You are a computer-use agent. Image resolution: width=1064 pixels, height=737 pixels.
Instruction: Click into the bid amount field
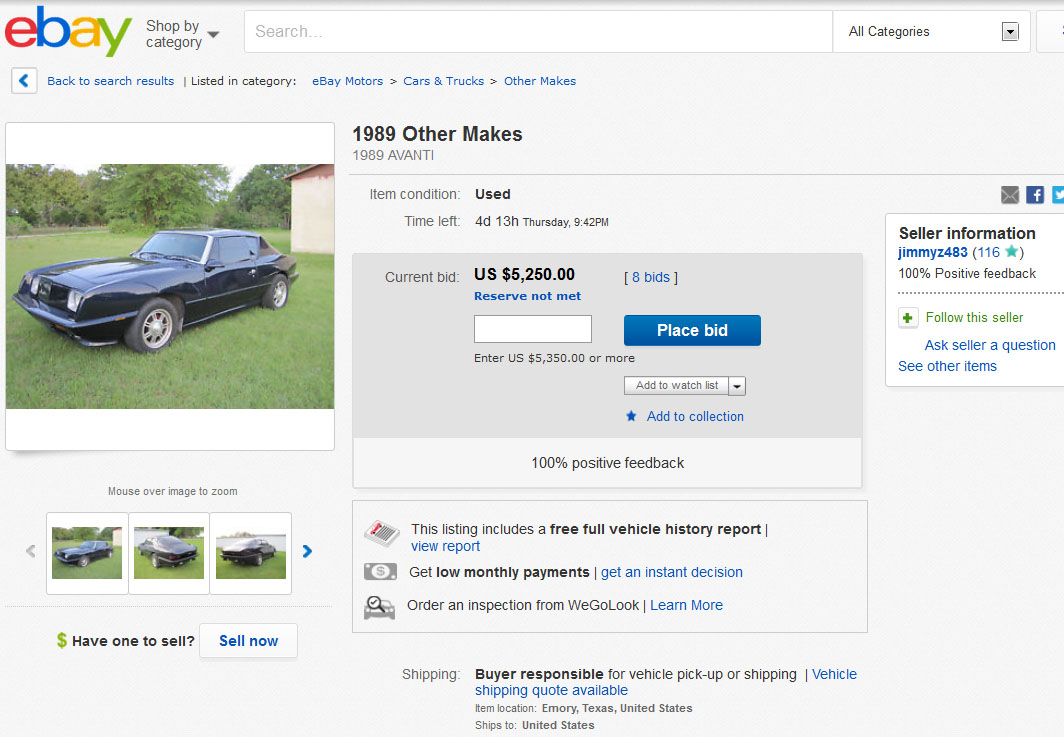pos(532,330)
